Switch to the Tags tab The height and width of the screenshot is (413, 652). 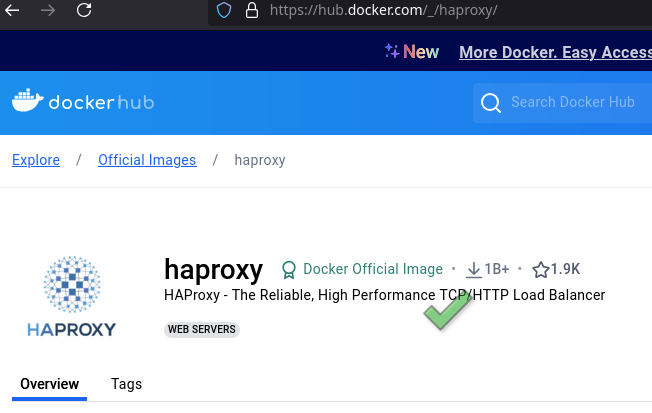click(126, 384)
